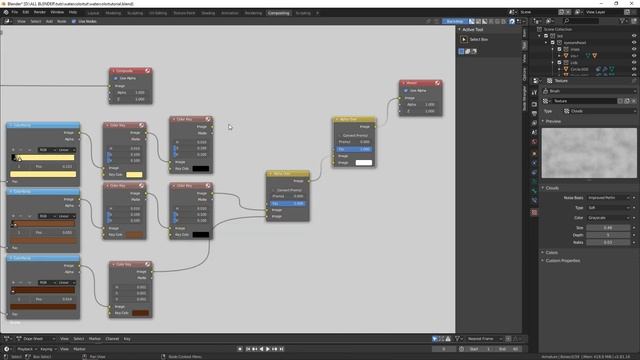Switch to the Layout workspace tab
This screenshot has width=640, height=360.
tap(93, 13)
